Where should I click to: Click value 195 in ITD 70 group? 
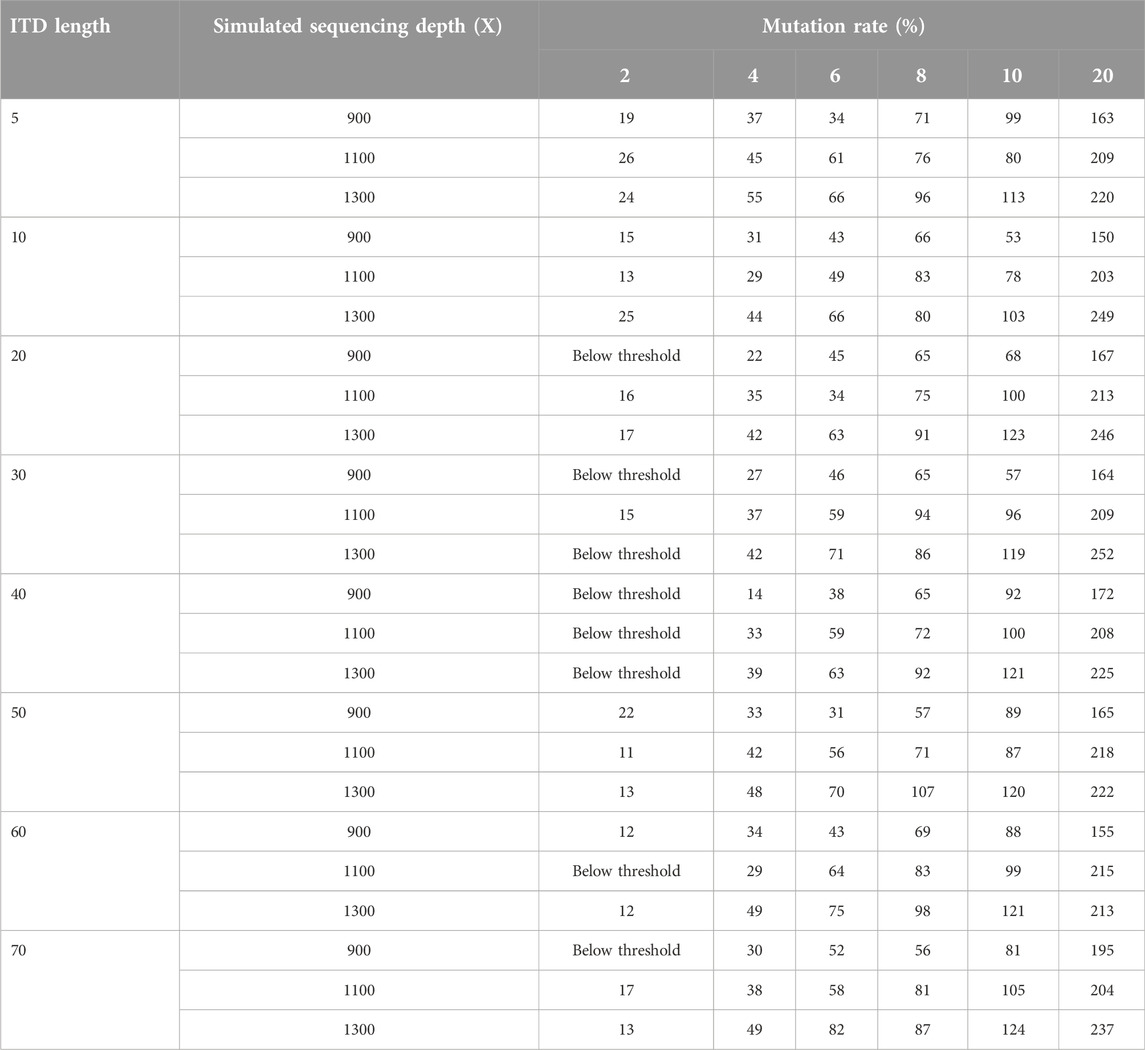(1102, 950)
